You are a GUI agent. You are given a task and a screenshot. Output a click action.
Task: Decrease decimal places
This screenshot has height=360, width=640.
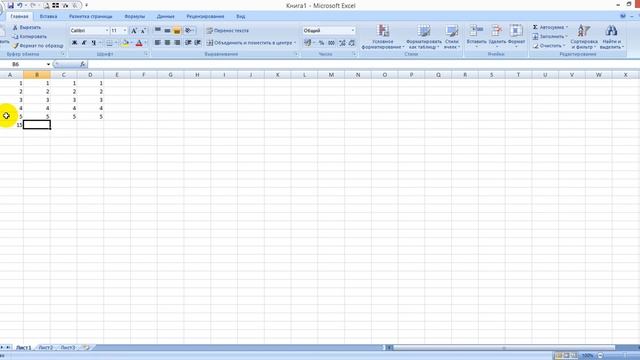[351, 42]
